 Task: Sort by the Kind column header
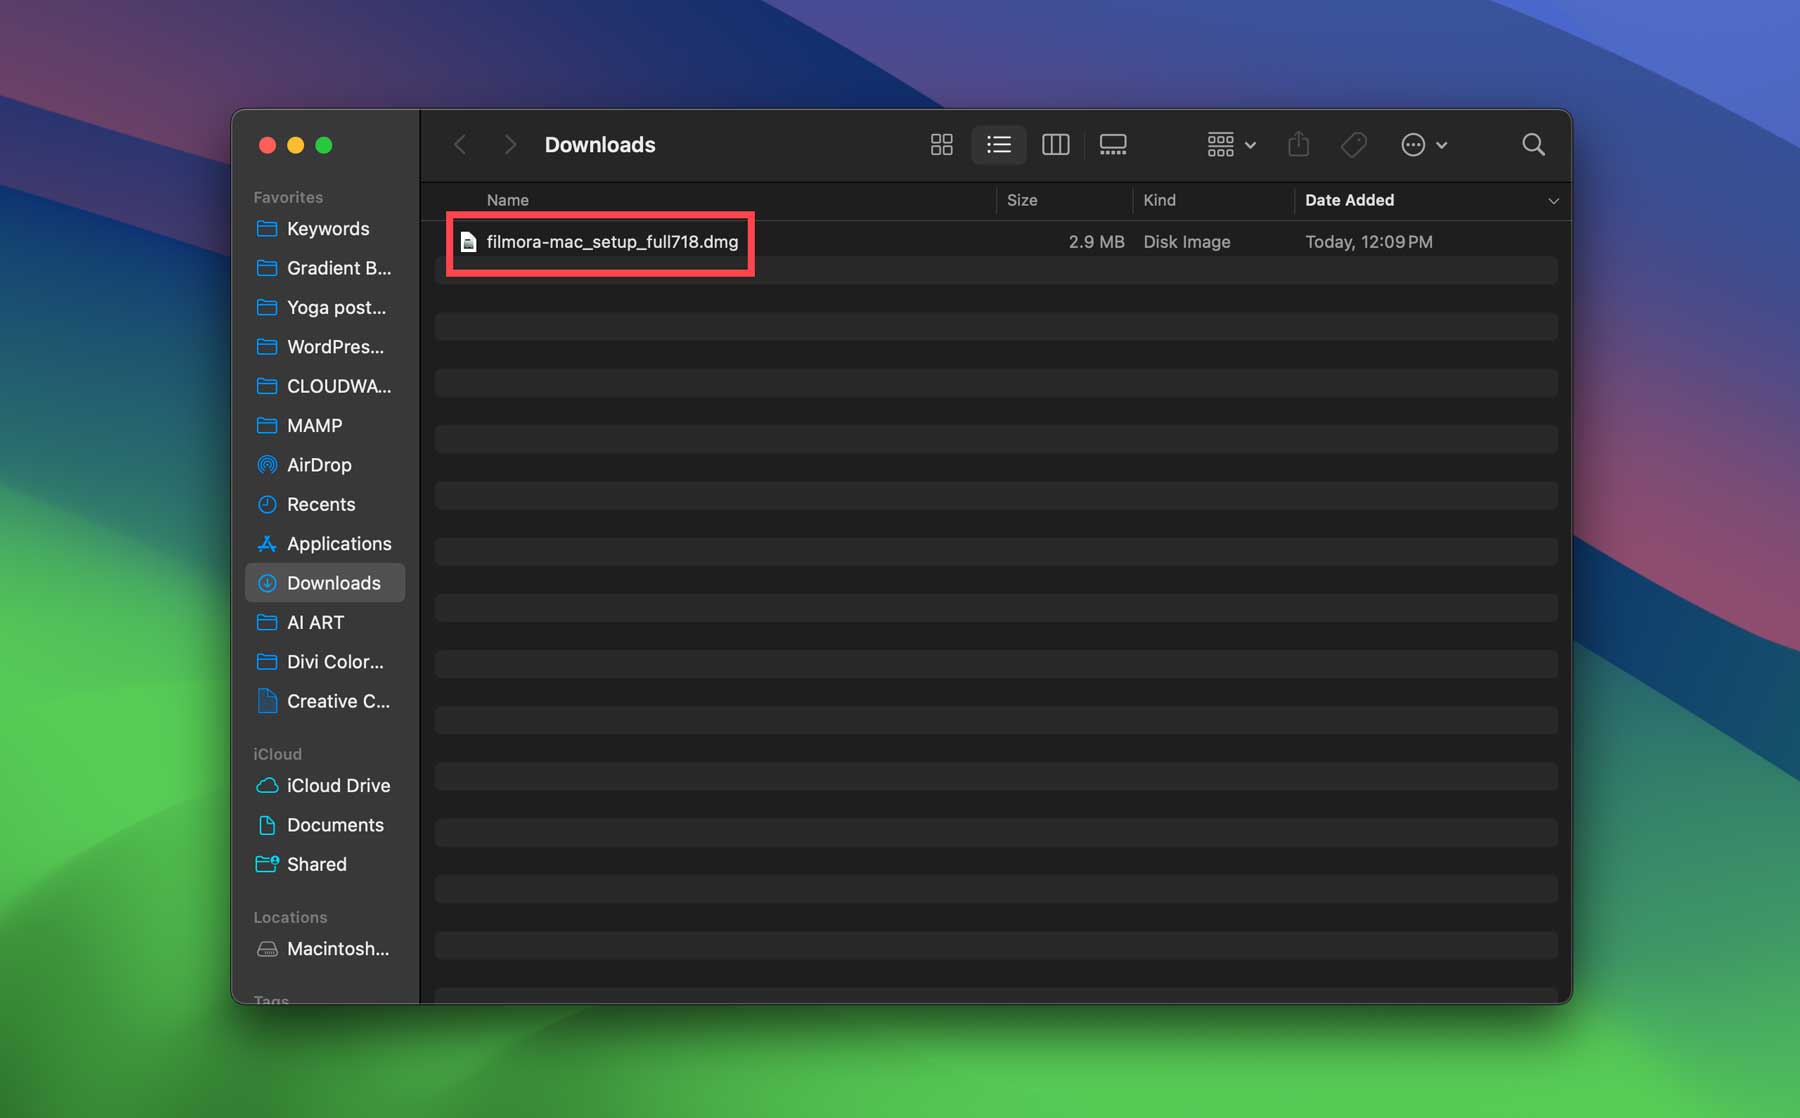1159,200
